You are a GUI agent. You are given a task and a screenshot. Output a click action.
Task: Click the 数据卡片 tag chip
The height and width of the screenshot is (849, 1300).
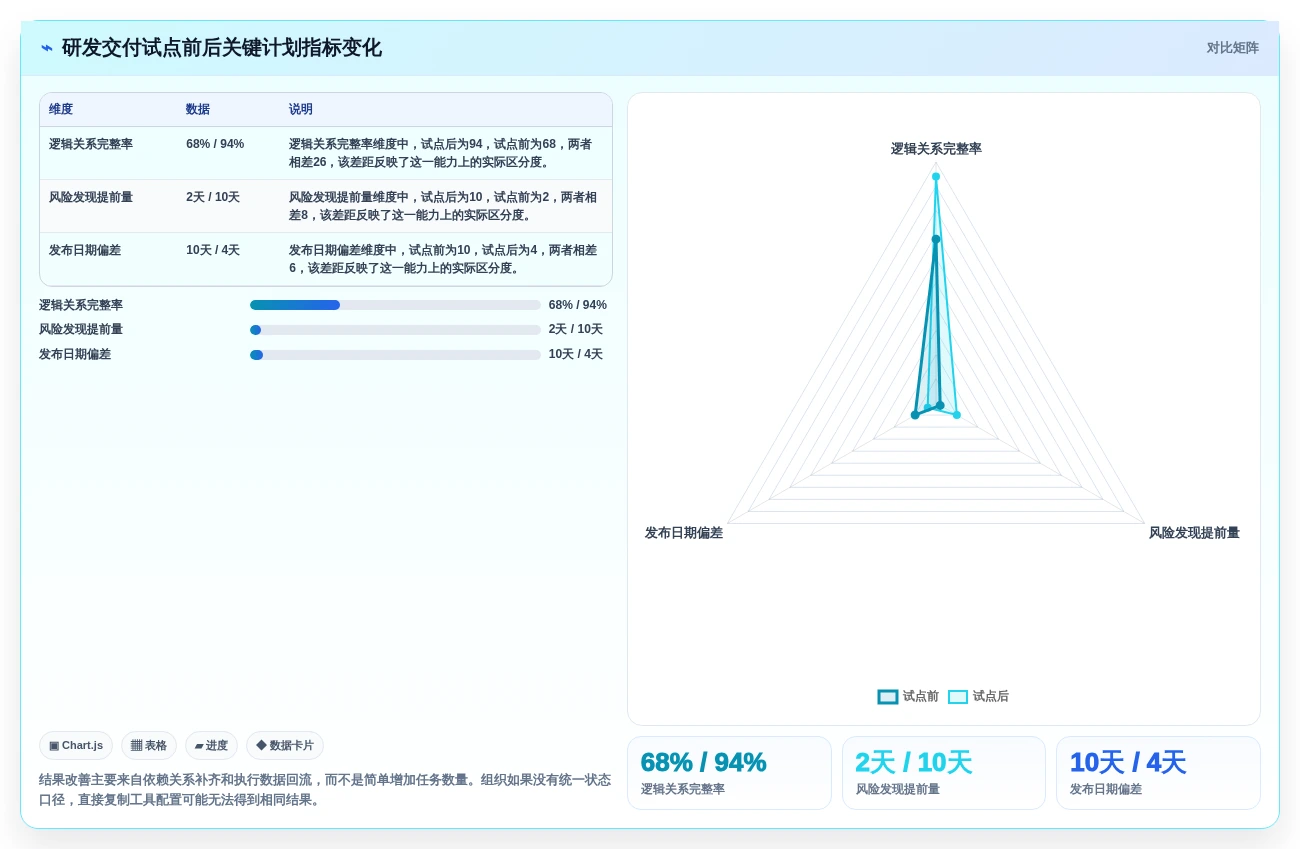(x=285, y=746)
